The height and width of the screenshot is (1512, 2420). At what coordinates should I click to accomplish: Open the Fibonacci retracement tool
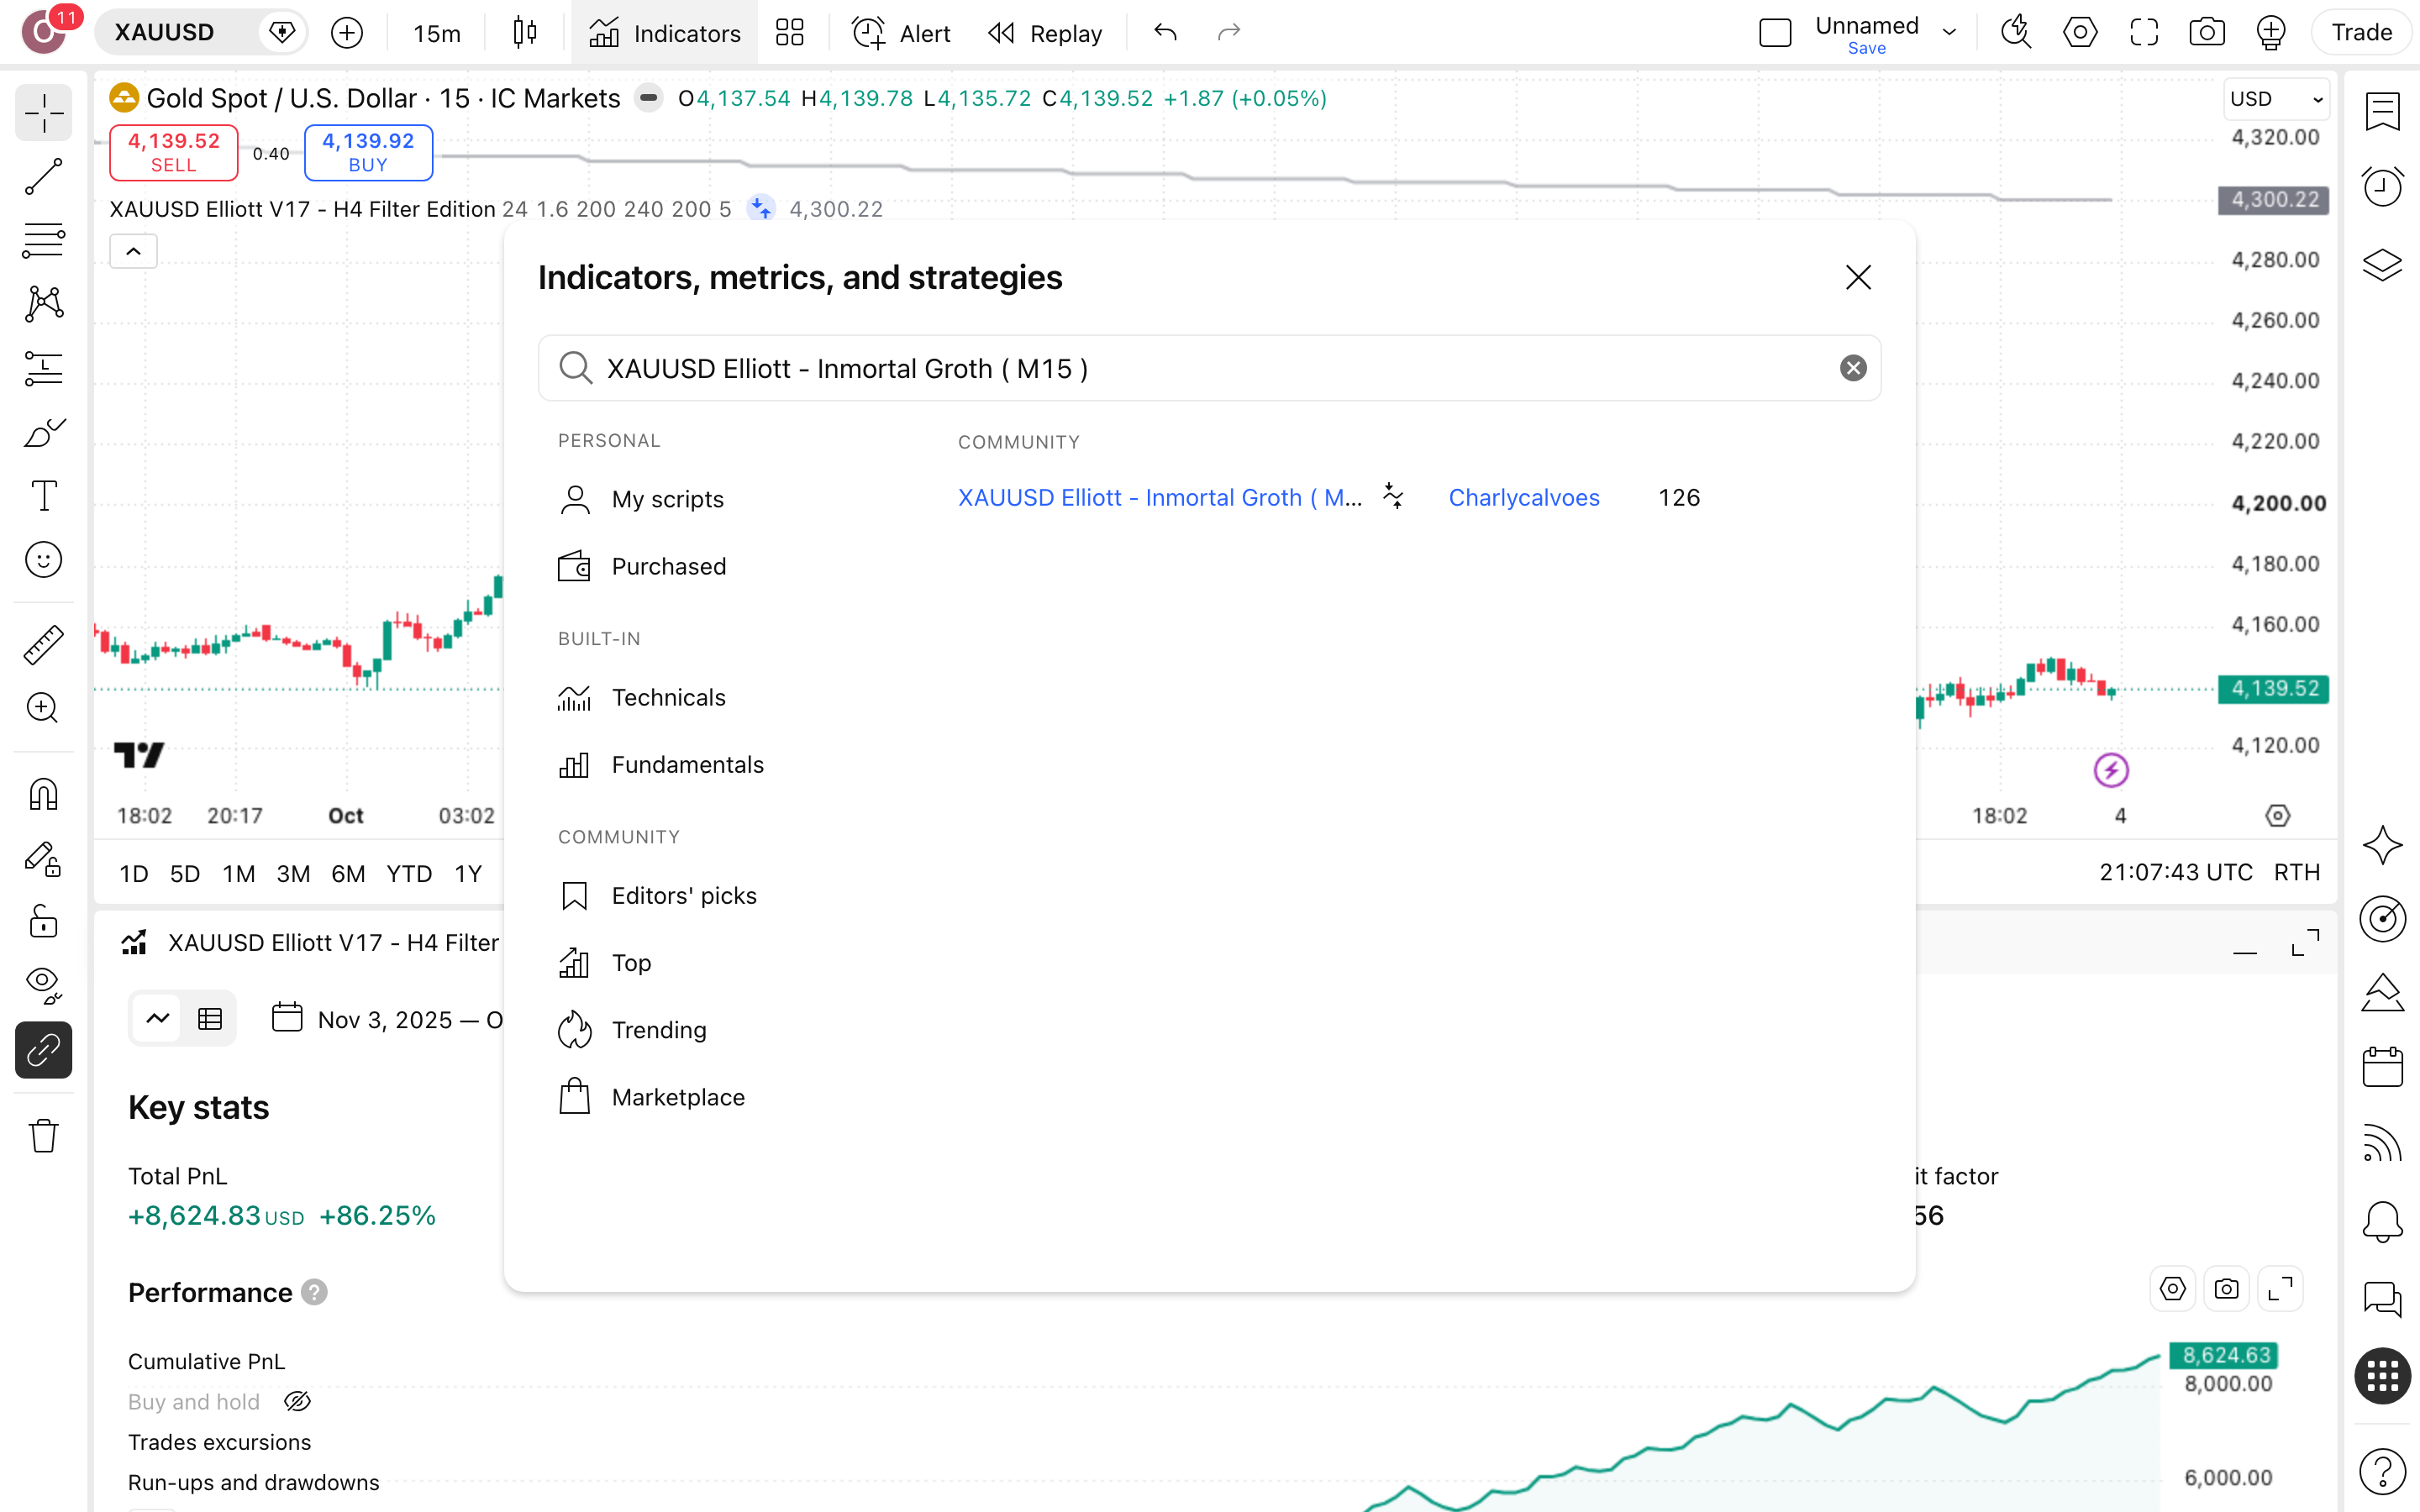[43, 240]
